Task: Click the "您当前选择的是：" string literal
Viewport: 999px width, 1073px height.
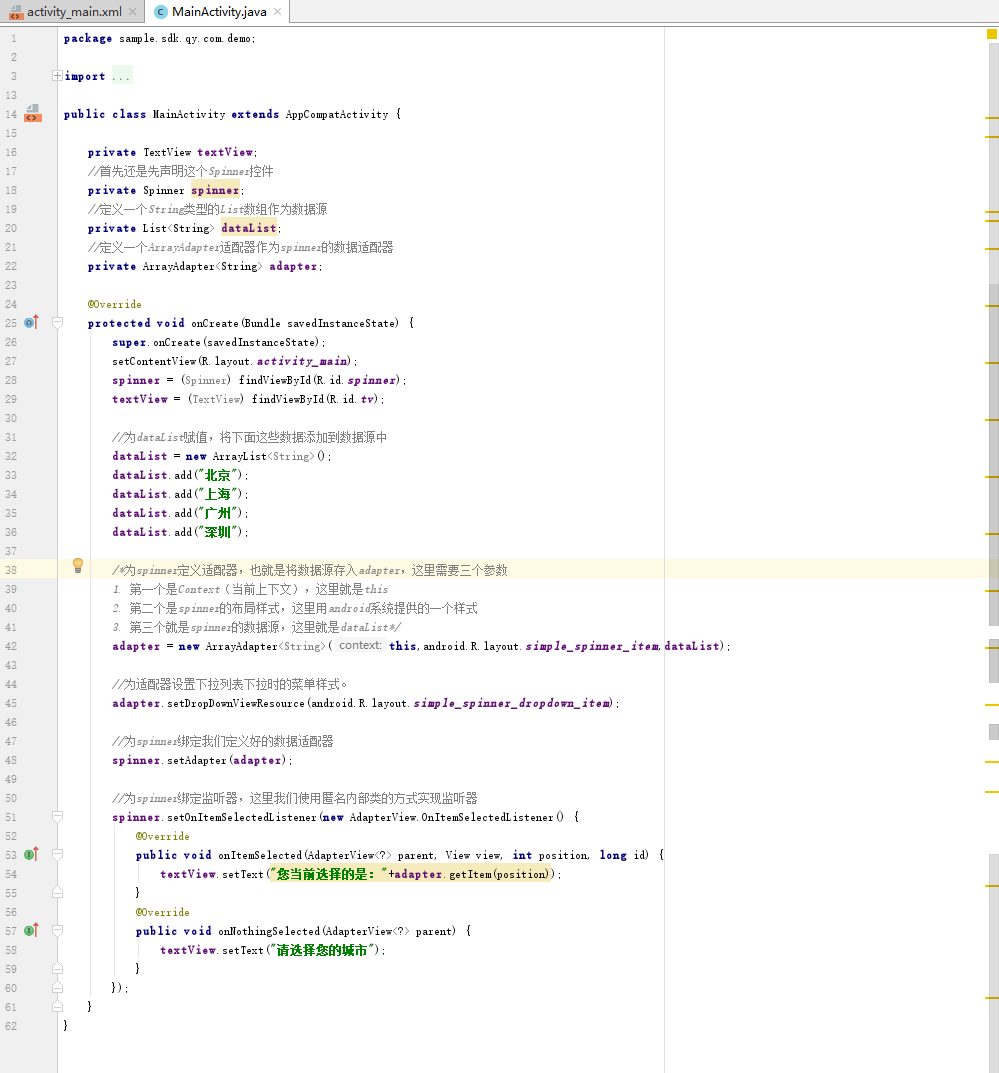Action: (328, 875)
